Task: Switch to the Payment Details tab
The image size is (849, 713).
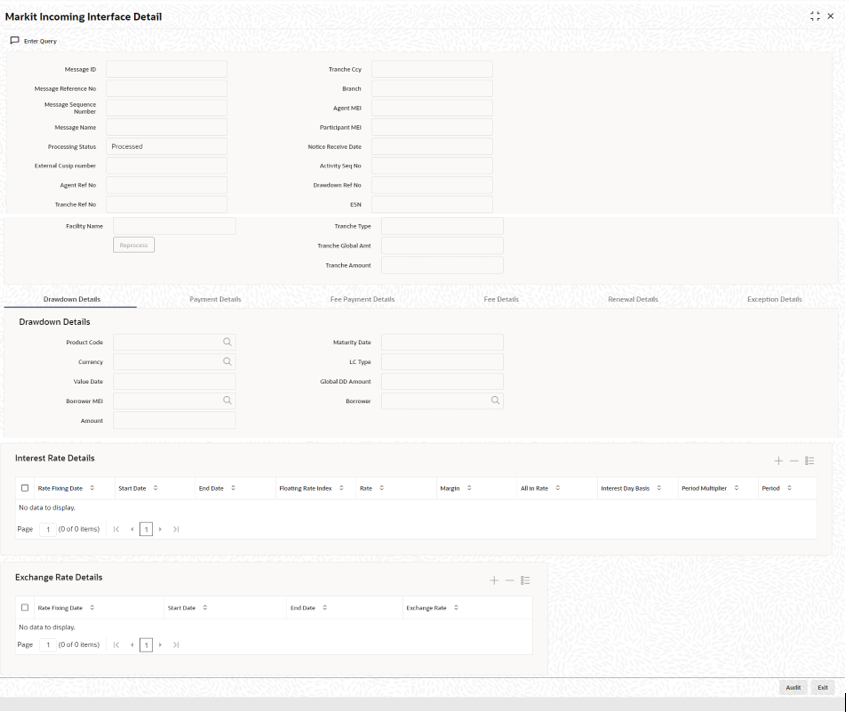Action: click(x=215, y=299)
